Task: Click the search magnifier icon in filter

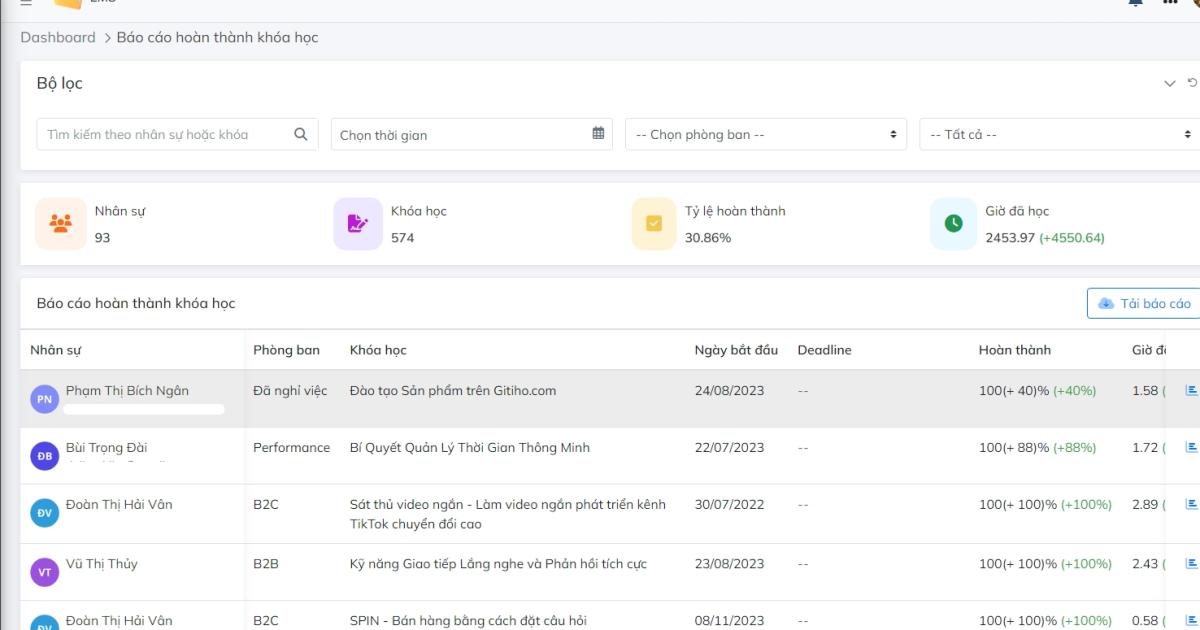Action: (x=300, y=134)
